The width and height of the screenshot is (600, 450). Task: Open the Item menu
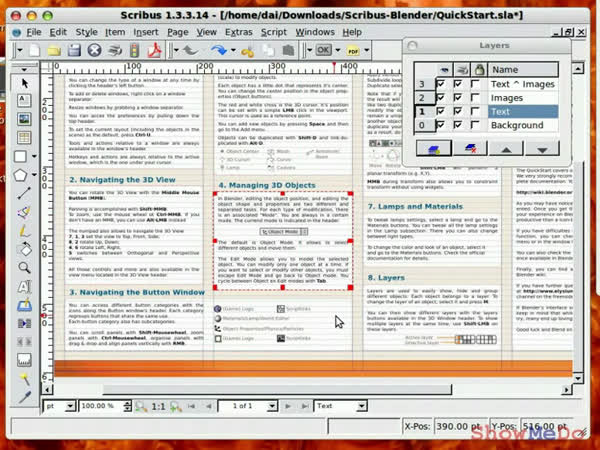(115, 32)
